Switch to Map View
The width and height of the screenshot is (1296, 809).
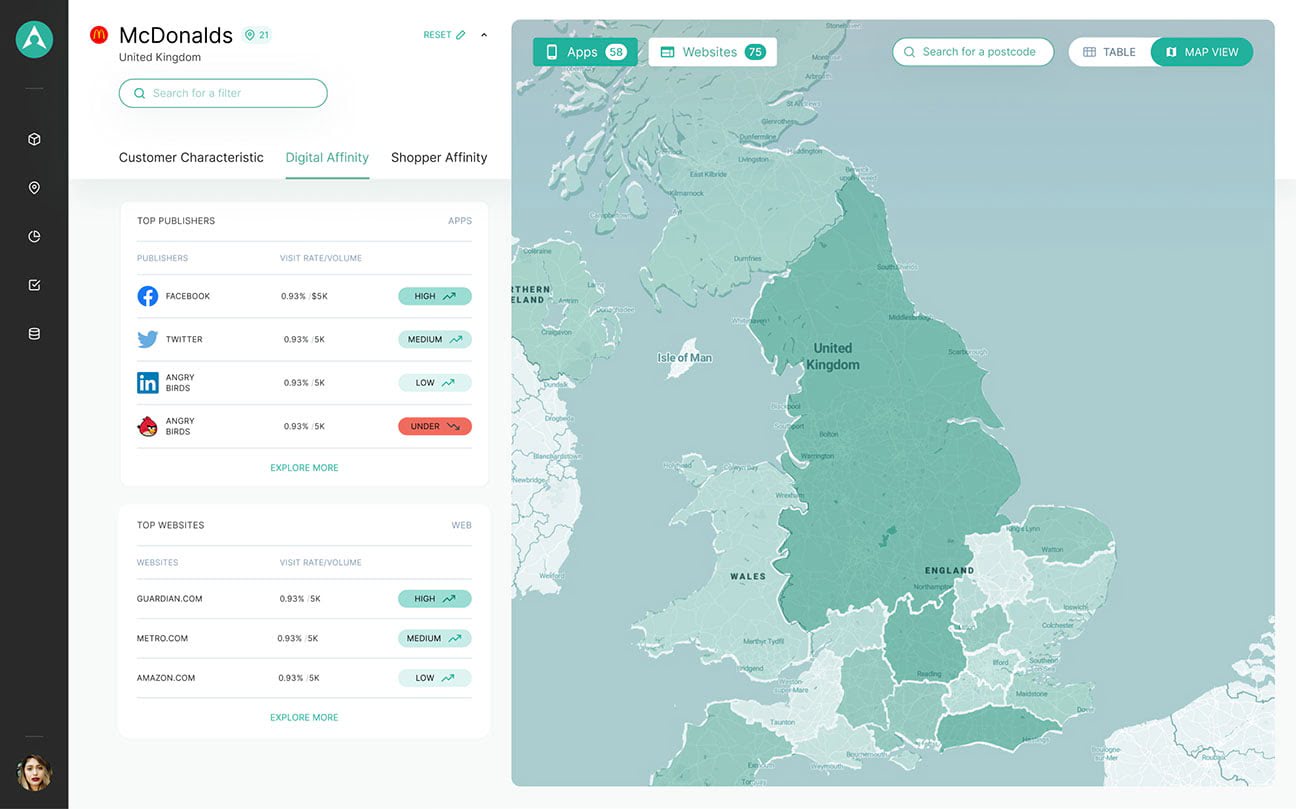click(x=1202, y=52)
